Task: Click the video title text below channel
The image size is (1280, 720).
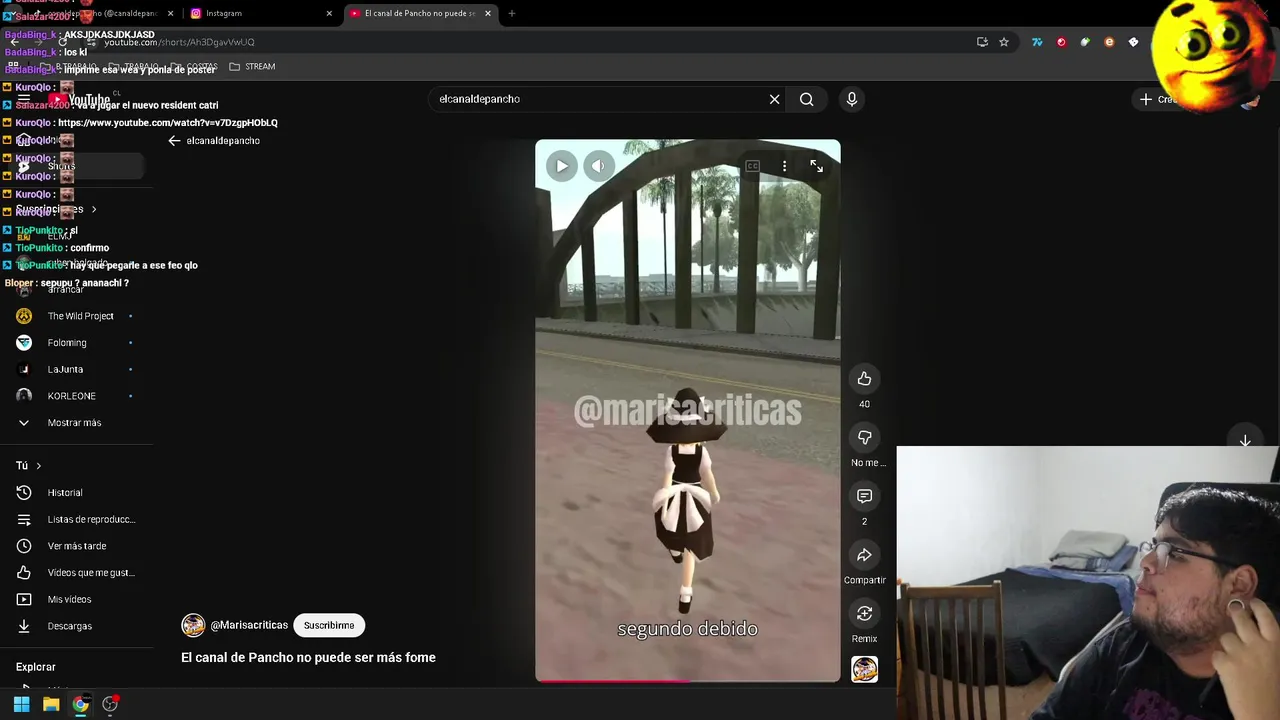Action: tap(308, 658)
